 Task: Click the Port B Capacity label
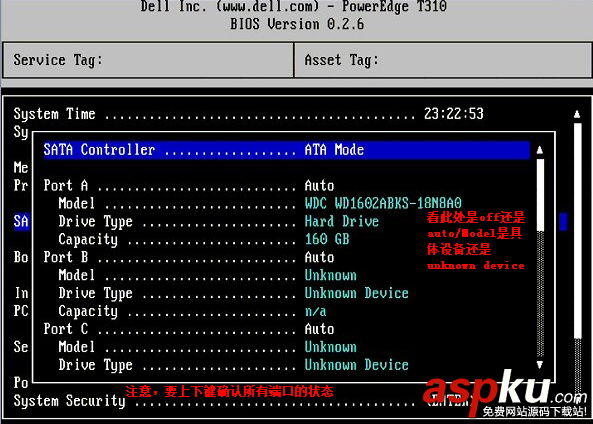click(x=88, y=311)
